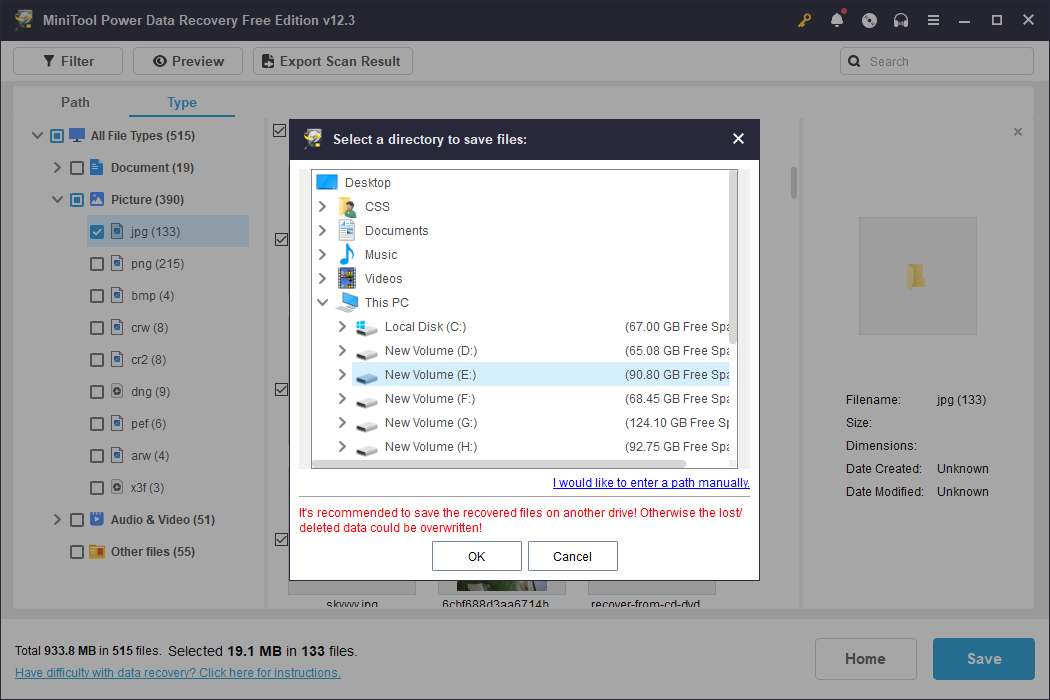
Task: Click the png file type icon
Action: 117,263
